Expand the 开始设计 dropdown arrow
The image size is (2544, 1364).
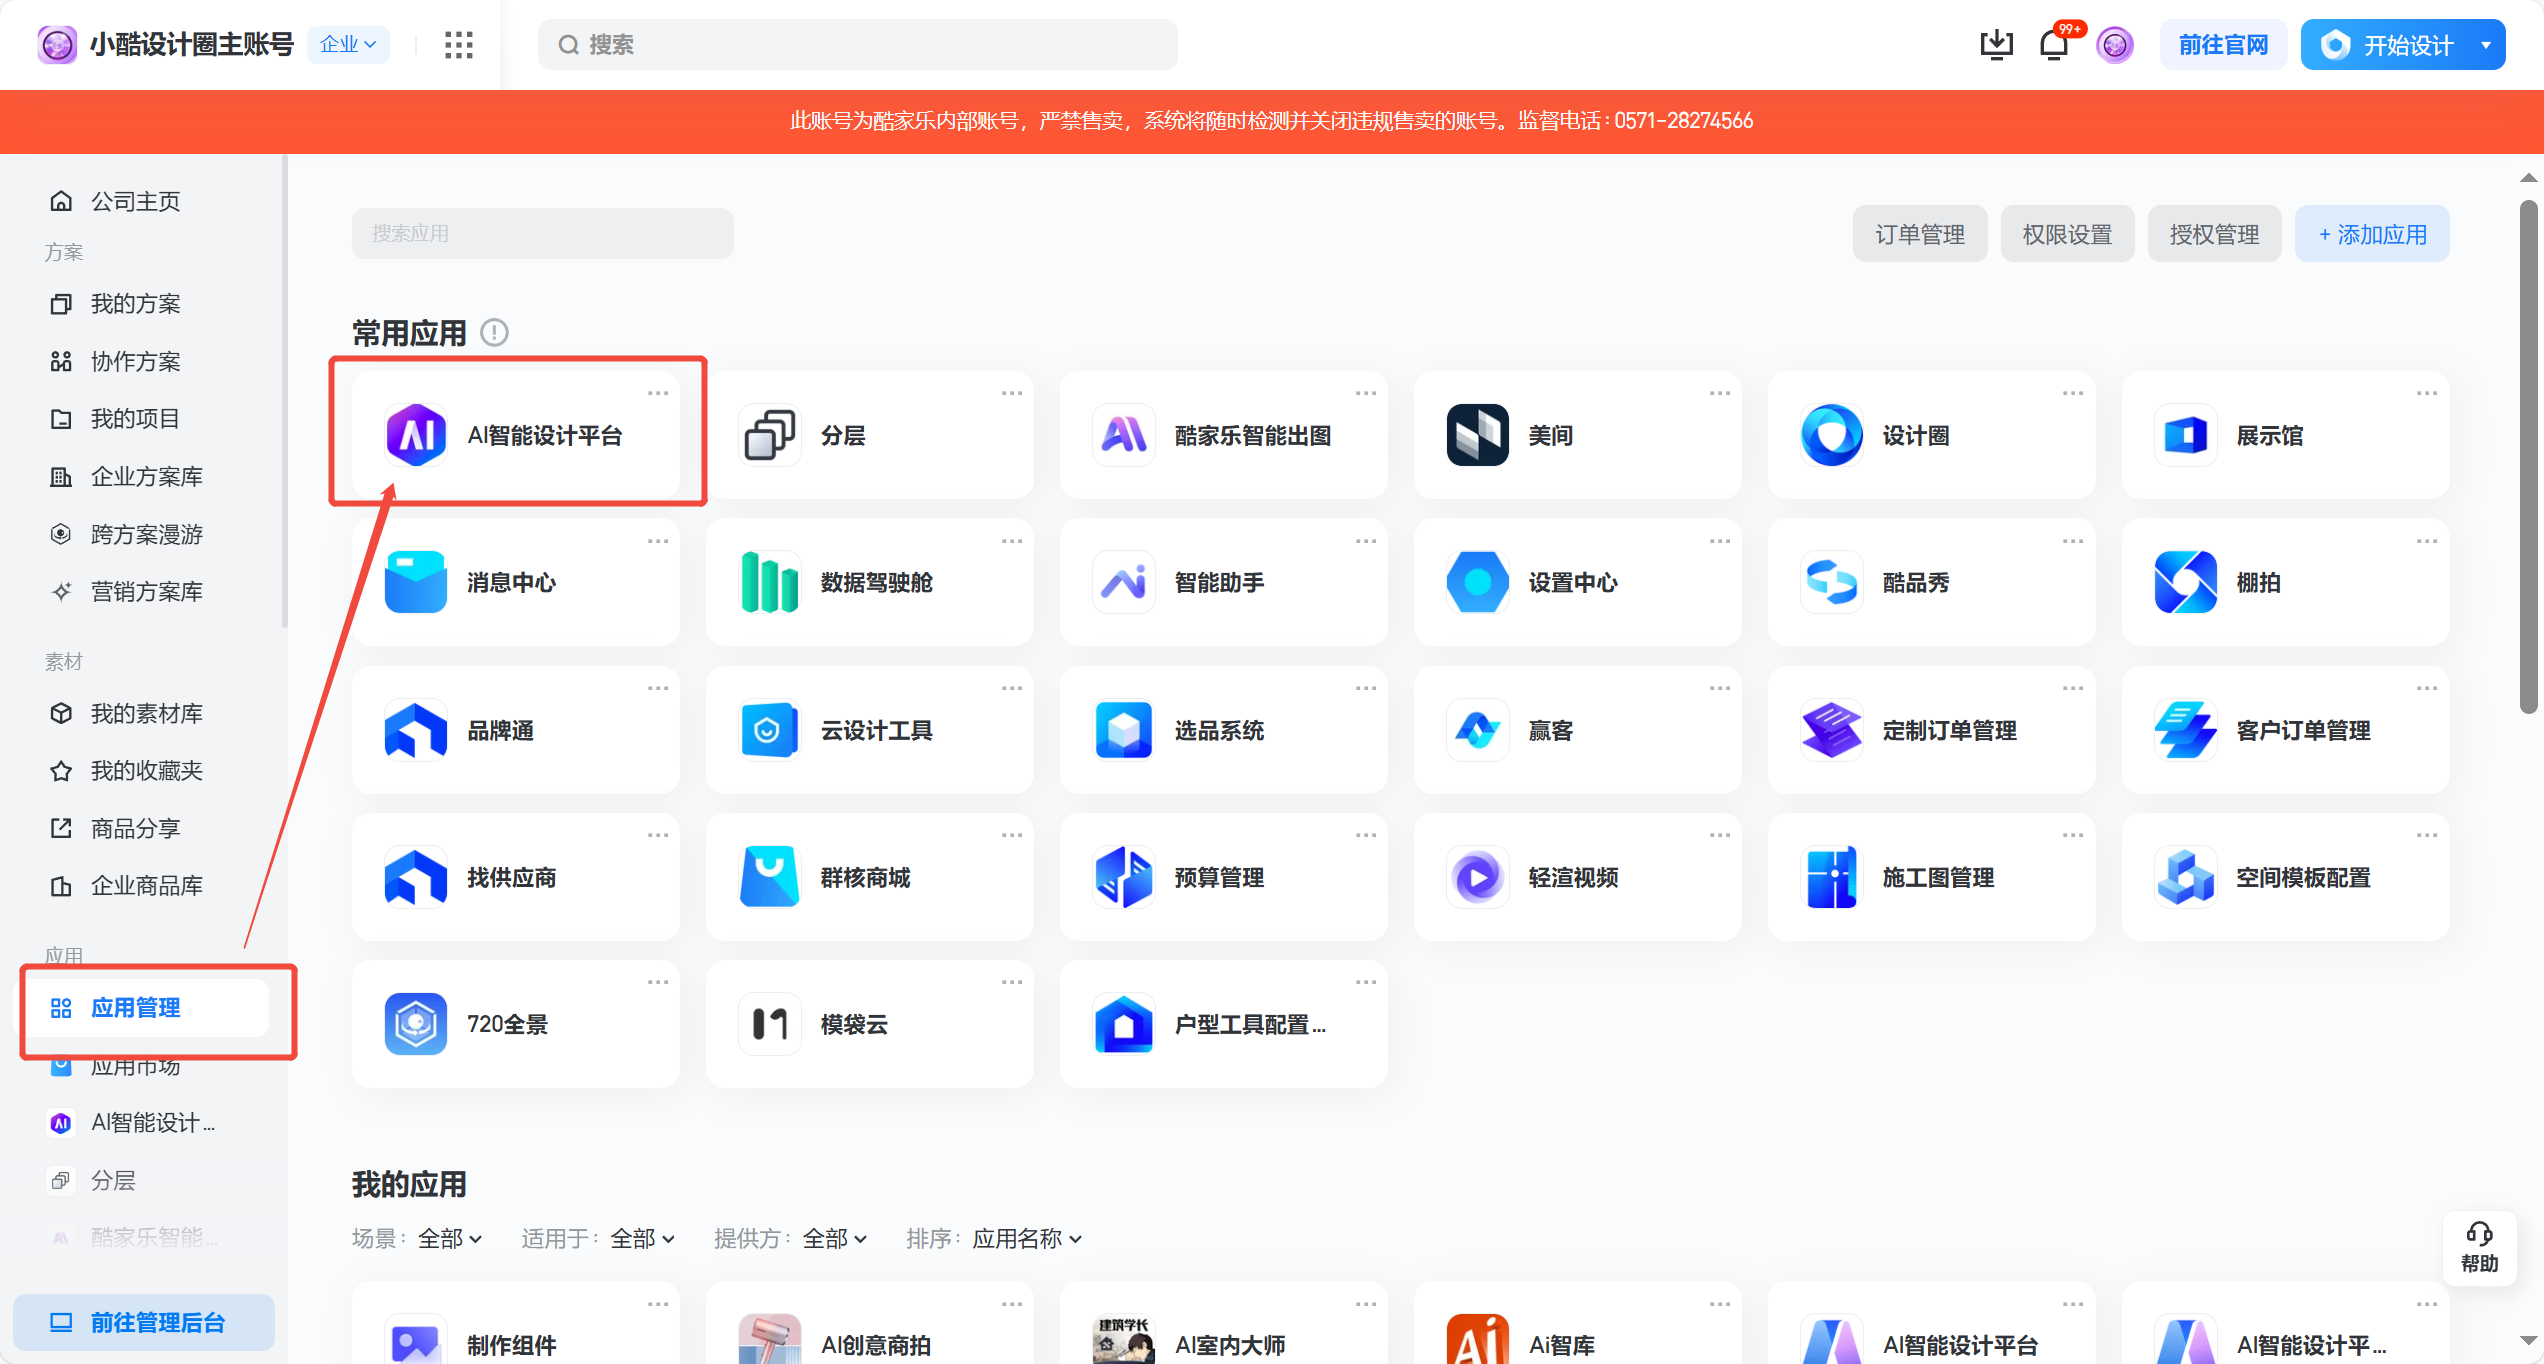coord(2485,45)
